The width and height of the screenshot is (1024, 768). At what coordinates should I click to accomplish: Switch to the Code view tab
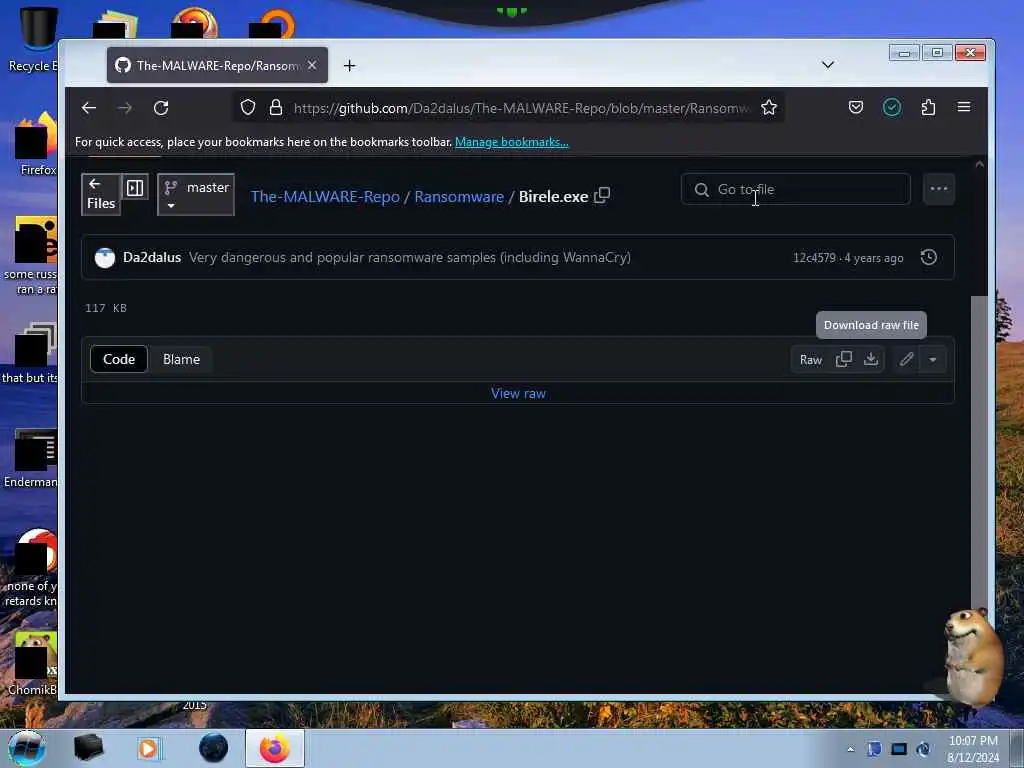(119, 359)
